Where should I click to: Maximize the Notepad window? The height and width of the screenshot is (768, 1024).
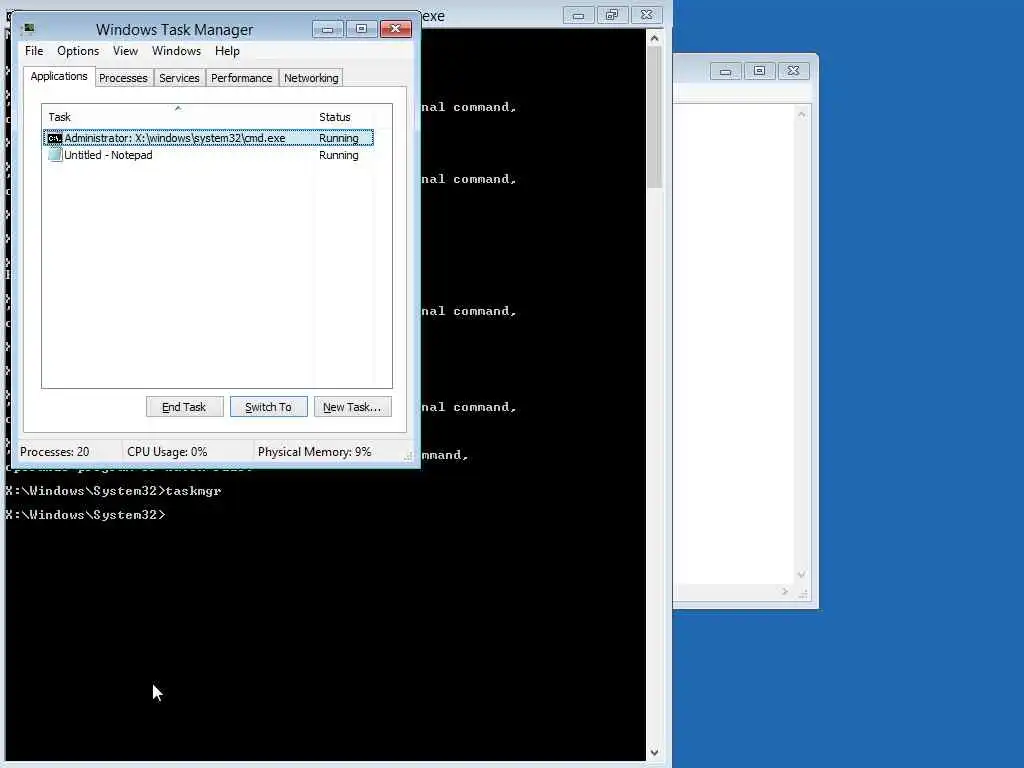click(759, 71)
